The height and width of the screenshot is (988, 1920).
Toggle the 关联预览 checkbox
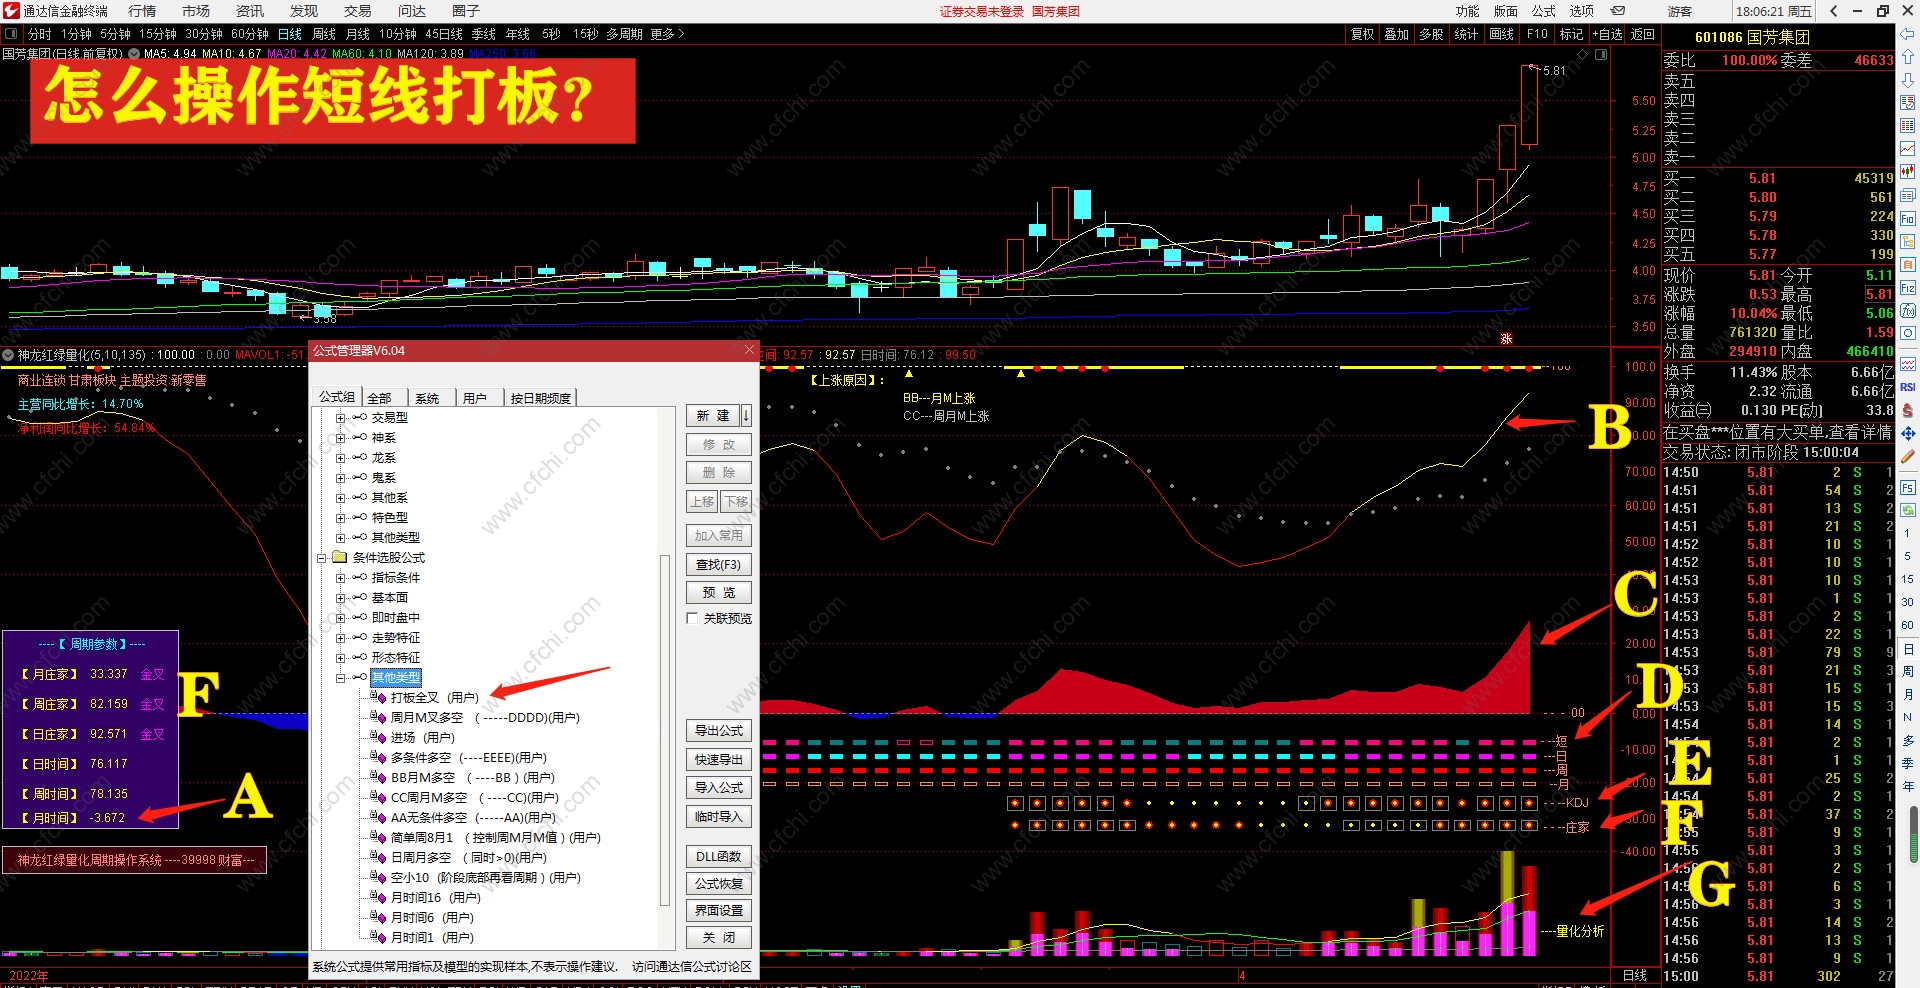(692, 618)
